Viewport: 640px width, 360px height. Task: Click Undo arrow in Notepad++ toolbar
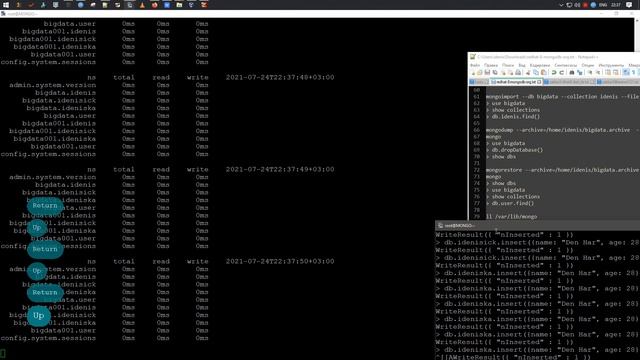pos(554,72)
